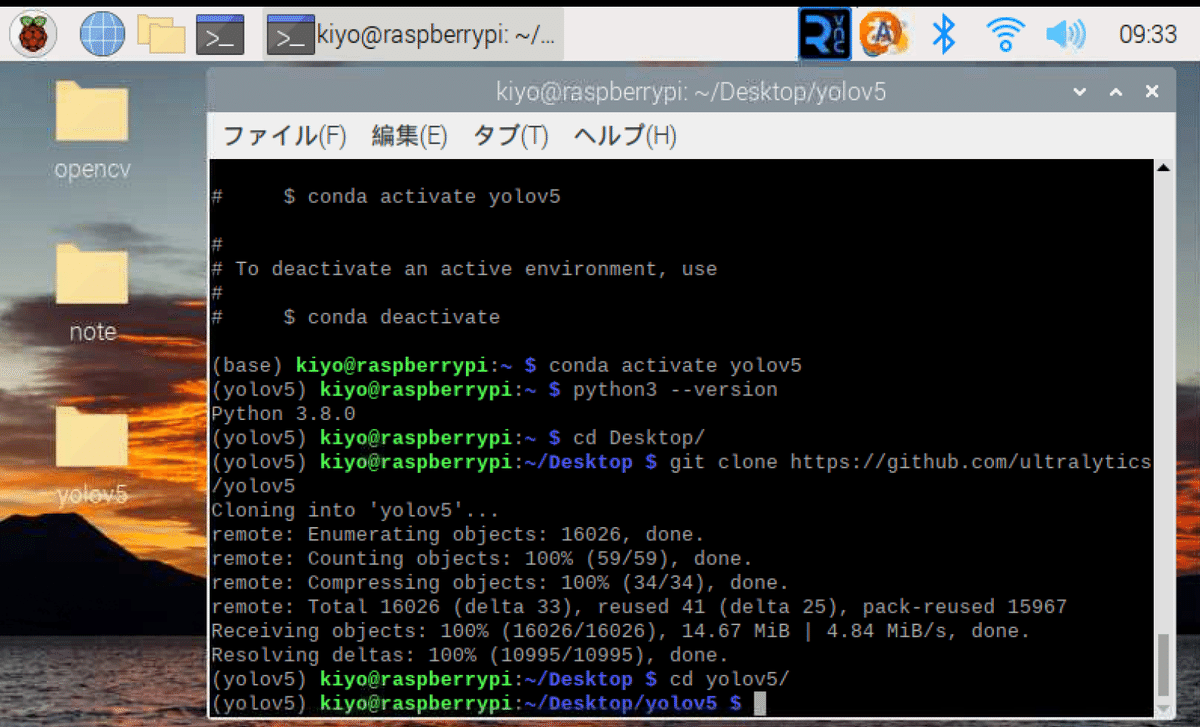The height and width of the screenshot is (727, 1200).
Task: Select the opencv desktop folder
Action: (92, 130)
